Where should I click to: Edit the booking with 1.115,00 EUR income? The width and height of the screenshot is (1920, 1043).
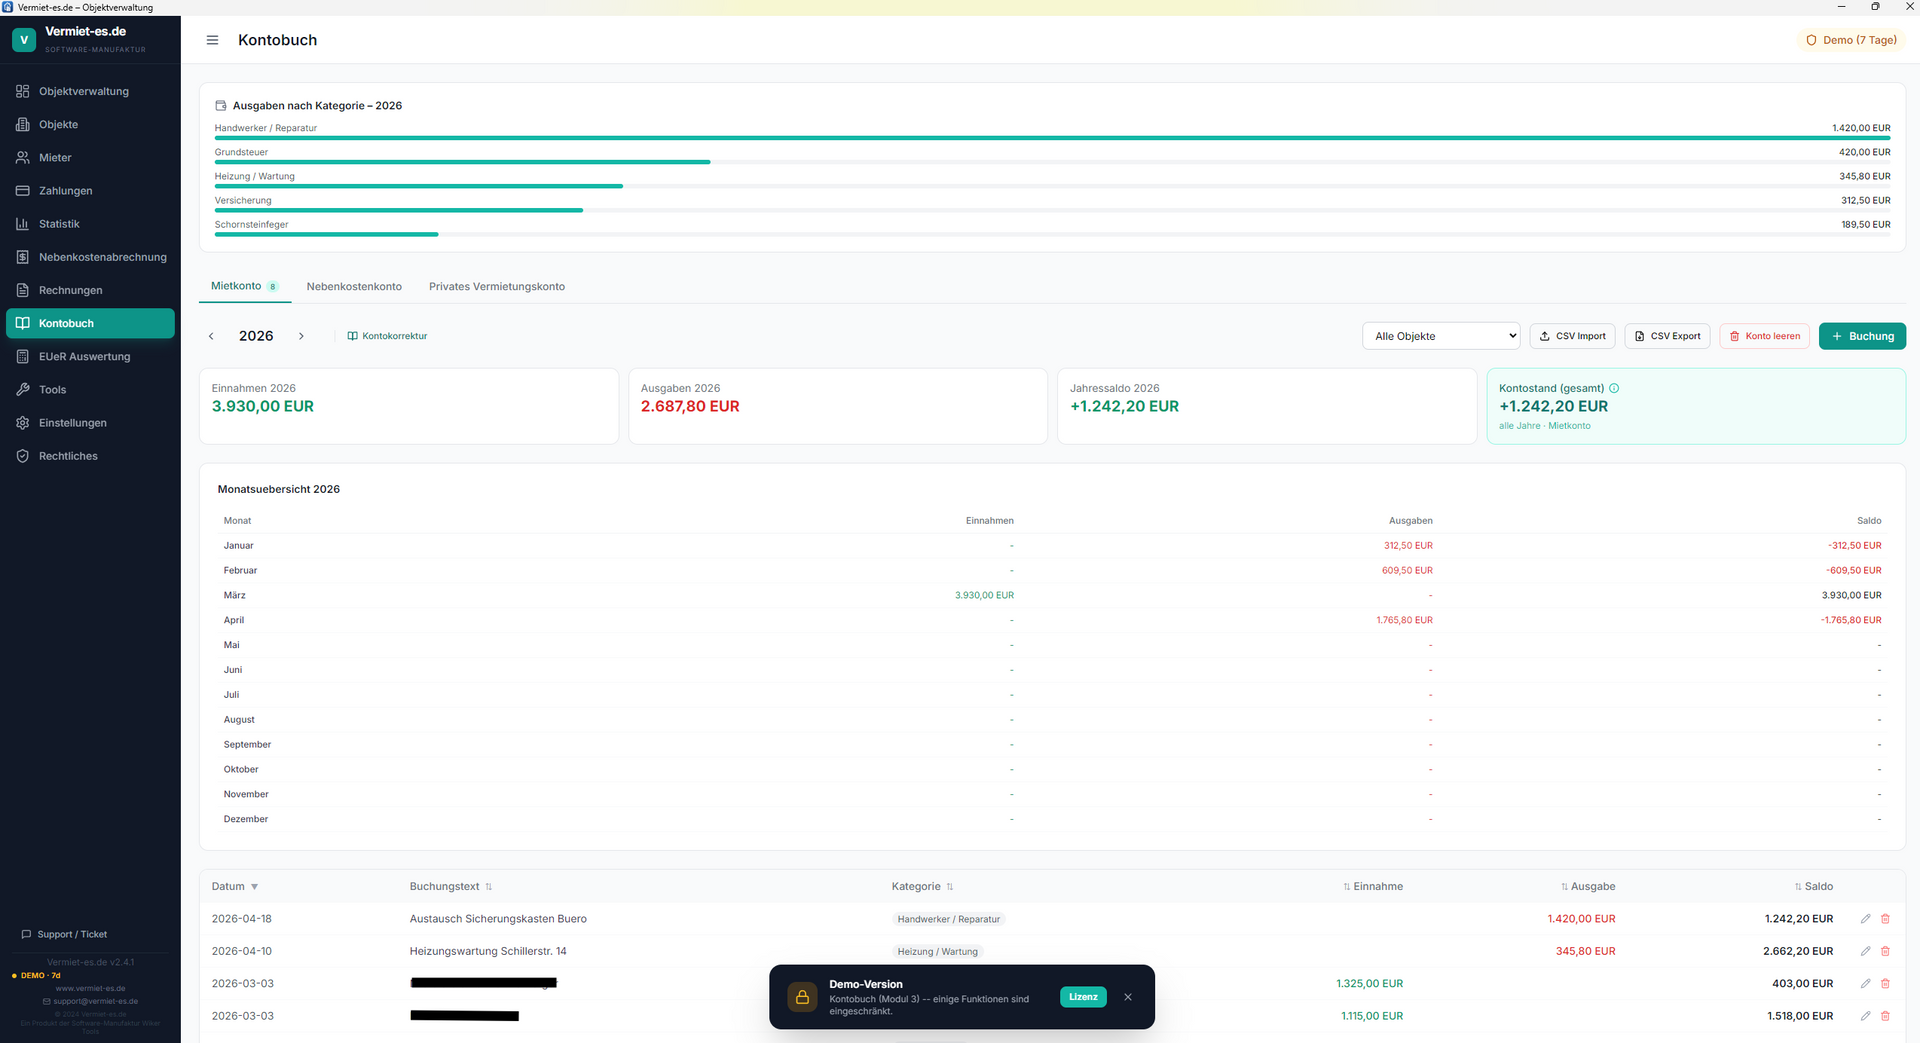(x=1865, y=1016)
